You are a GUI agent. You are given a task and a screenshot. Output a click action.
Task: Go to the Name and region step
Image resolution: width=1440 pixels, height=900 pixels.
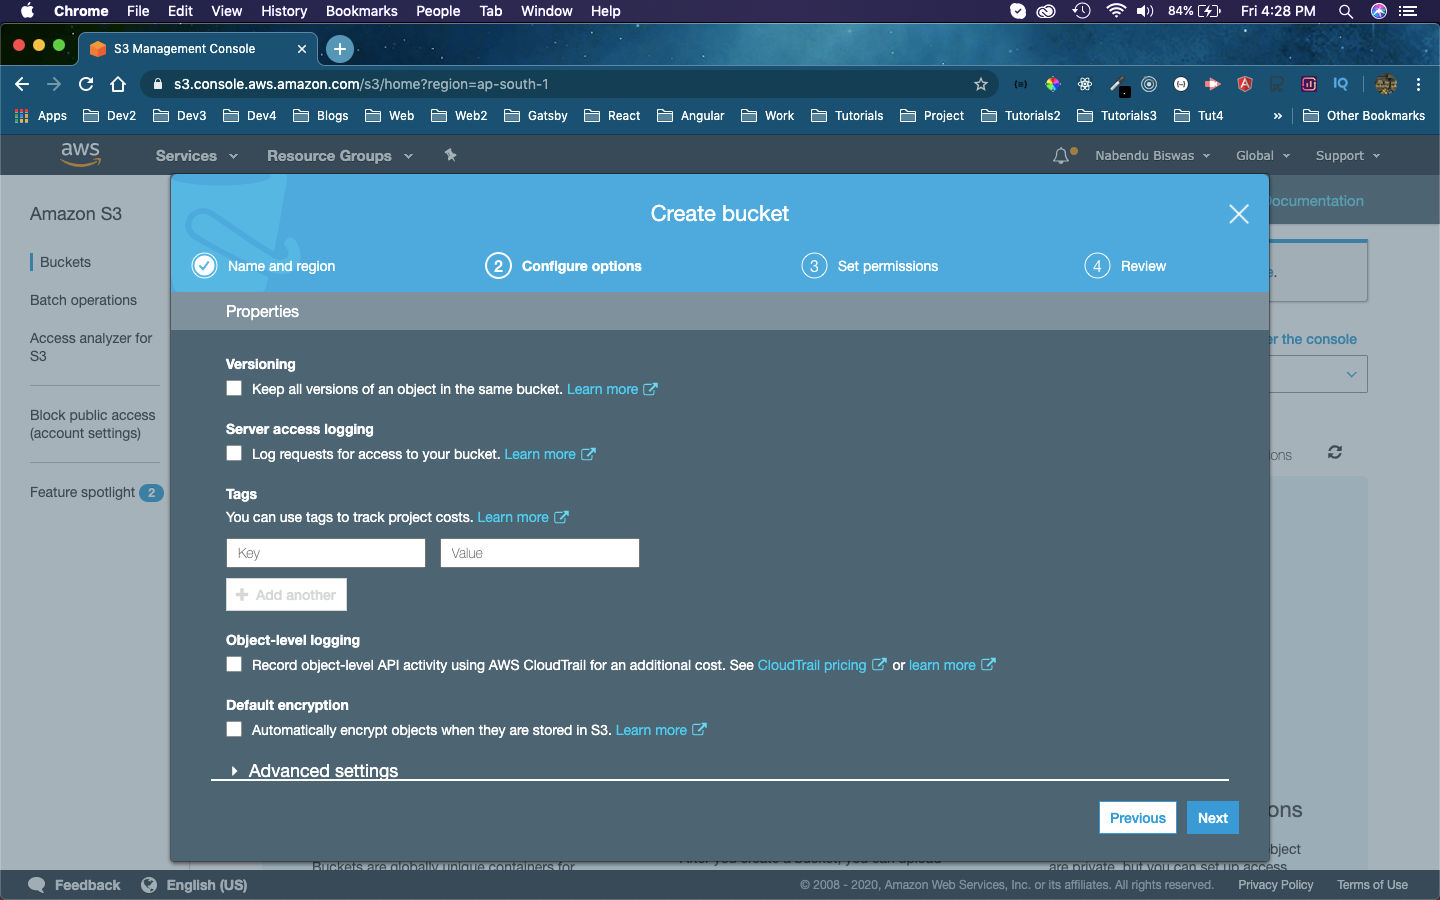(x=264, y=266)
